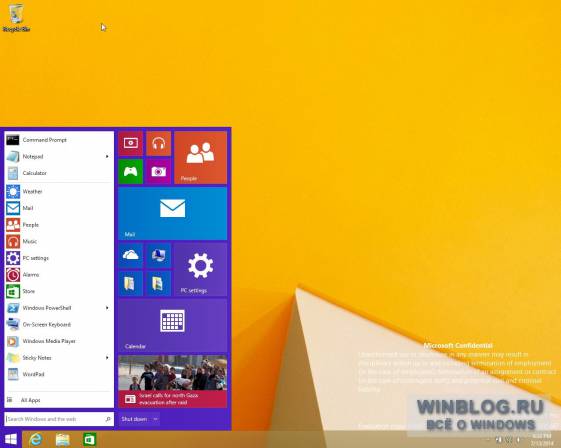The width and height of the screenshot is (561, 448).
Task: Open Music app in Start list
Action: (x=59, y=241)
